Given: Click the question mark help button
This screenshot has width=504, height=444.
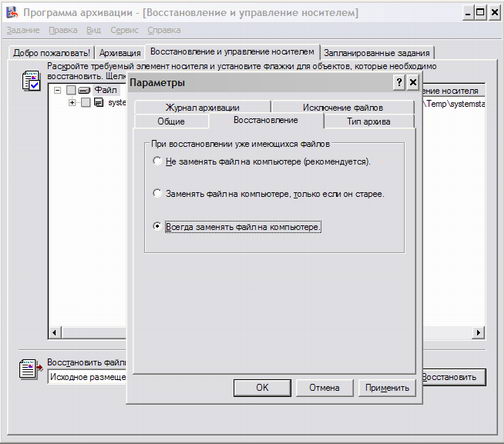Looking at the screenshot, I should [x=399, y=82].
